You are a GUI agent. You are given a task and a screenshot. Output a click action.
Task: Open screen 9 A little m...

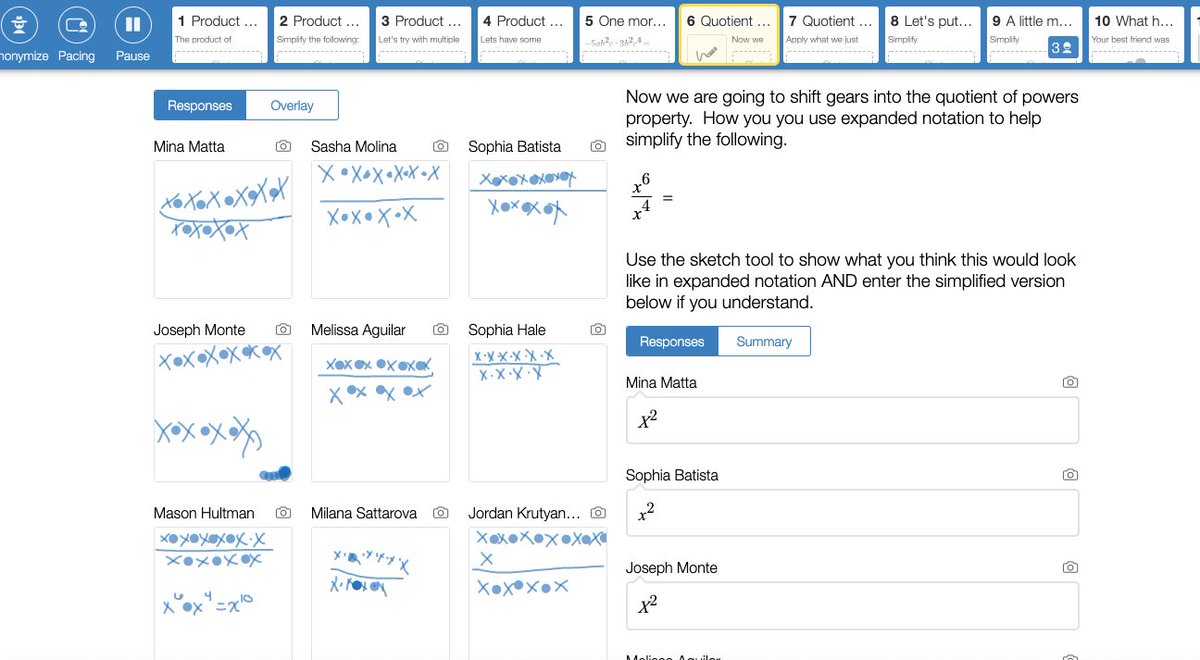1035,35
